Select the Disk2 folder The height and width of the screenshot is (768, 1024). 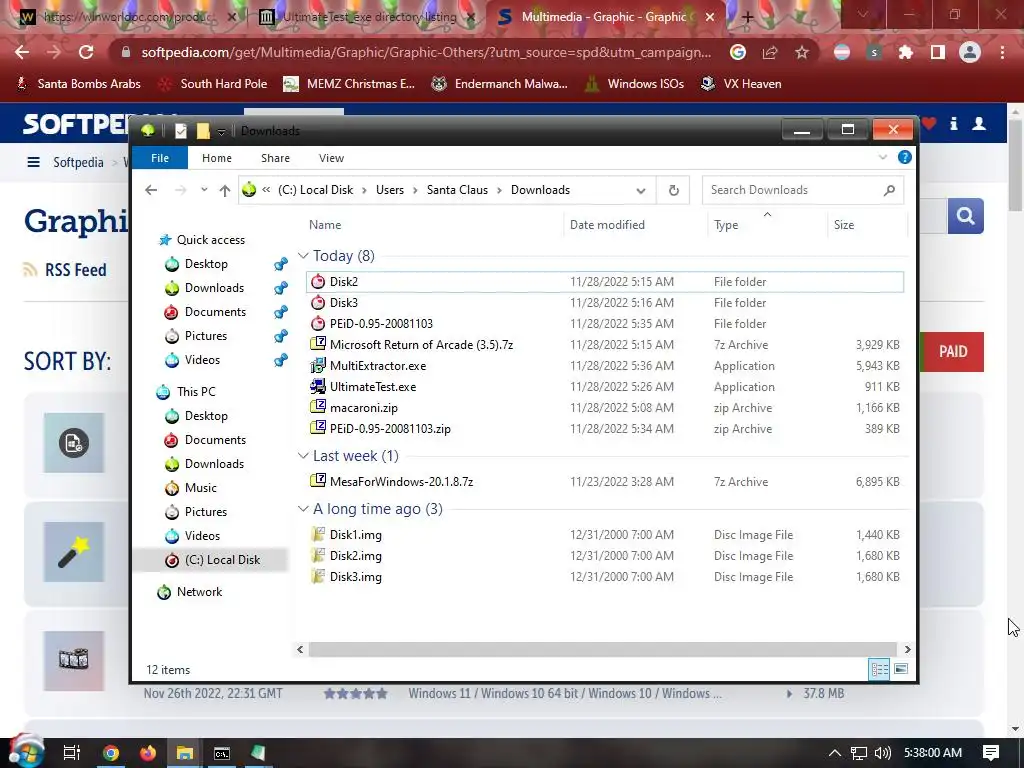pyautogui.click(x=604, y=282)
